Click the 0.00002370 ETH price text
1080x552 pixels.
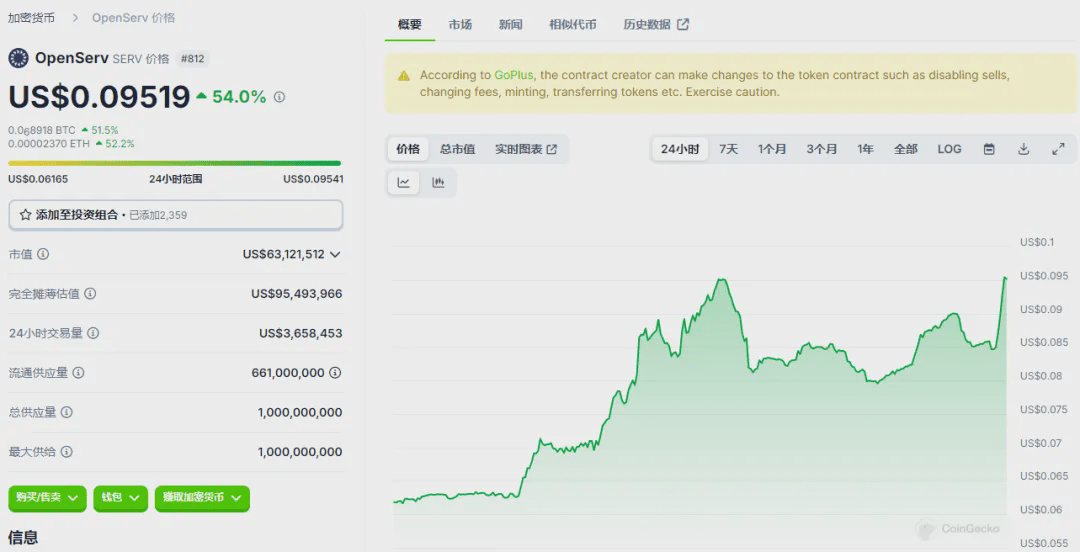click(x=49, y=144)
